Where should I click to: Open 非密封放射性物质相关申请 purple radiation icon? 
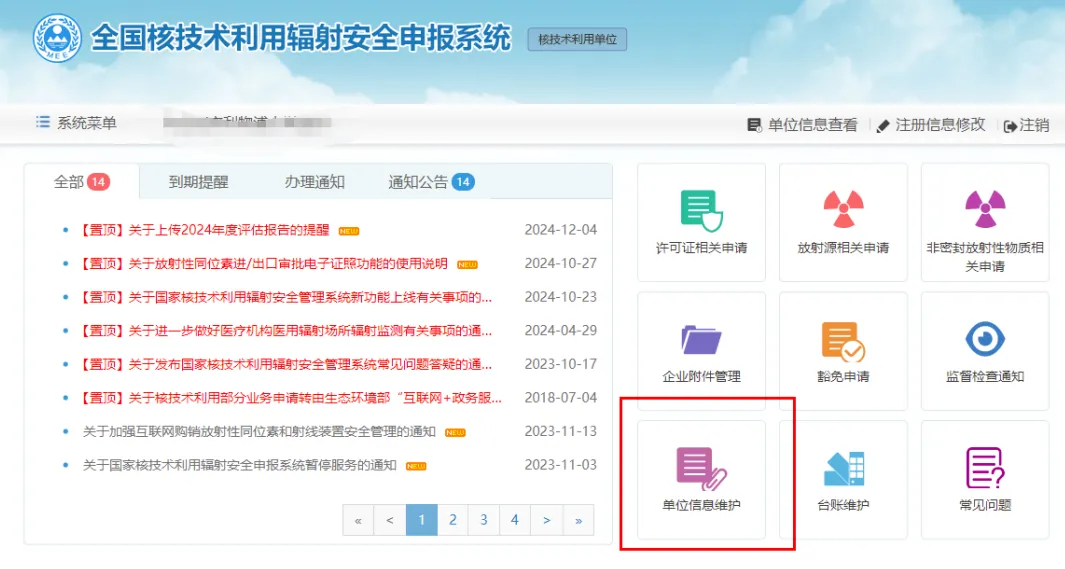click(985, 222)
